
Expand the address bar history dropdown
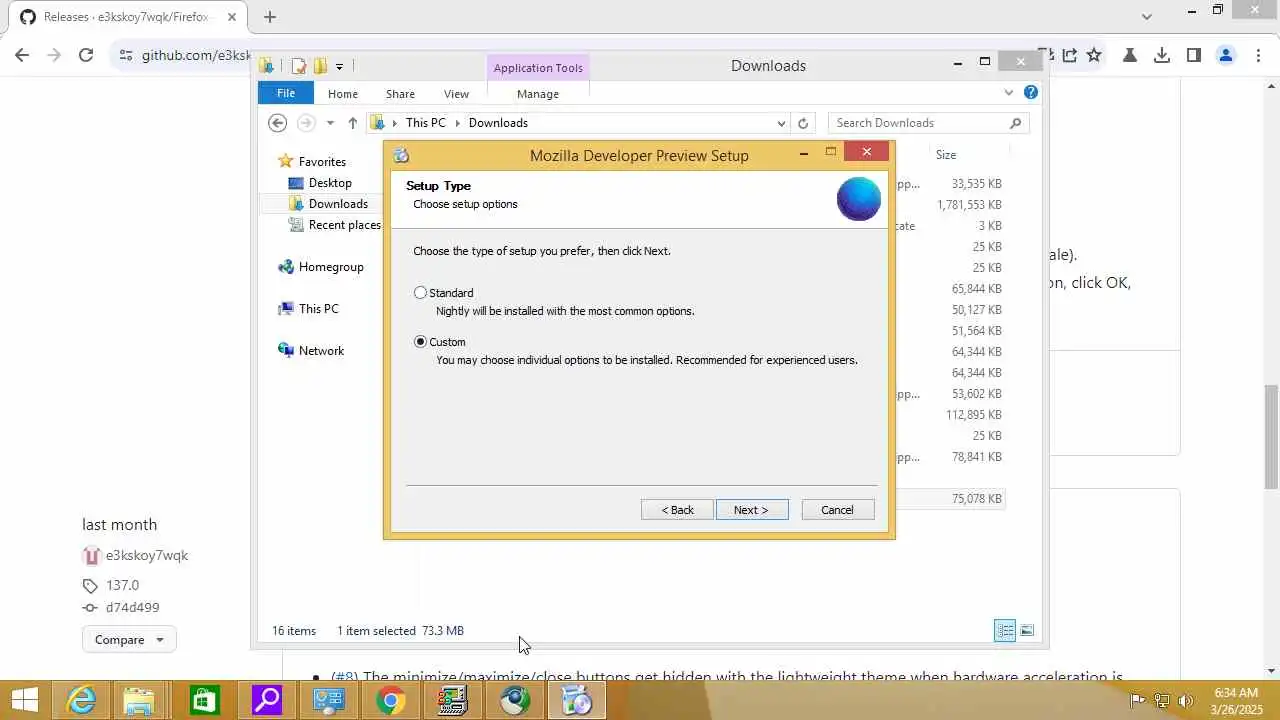click(x=781, y=123)
